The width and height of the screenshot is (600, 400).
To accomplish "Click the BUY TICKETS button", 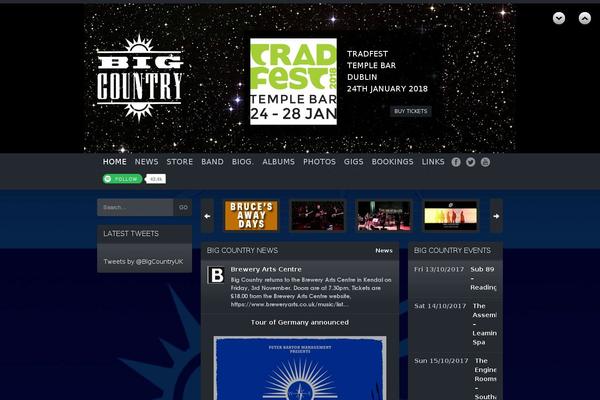I will (x=411, y=111).
